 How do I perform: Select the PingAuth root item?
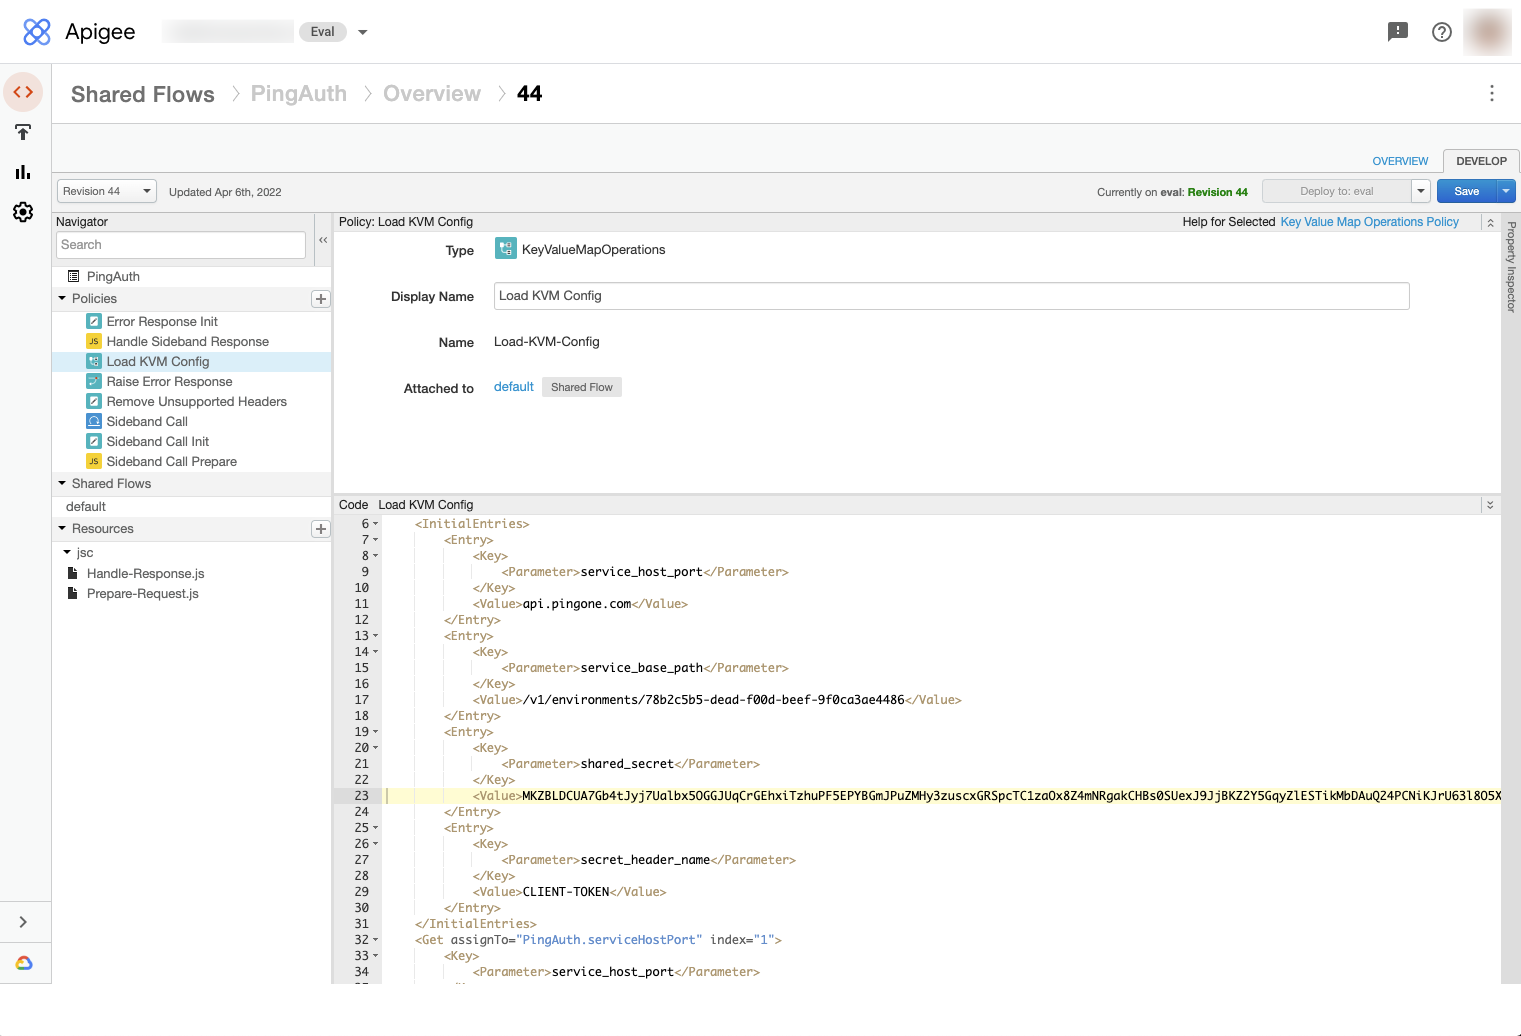point(113,277)
